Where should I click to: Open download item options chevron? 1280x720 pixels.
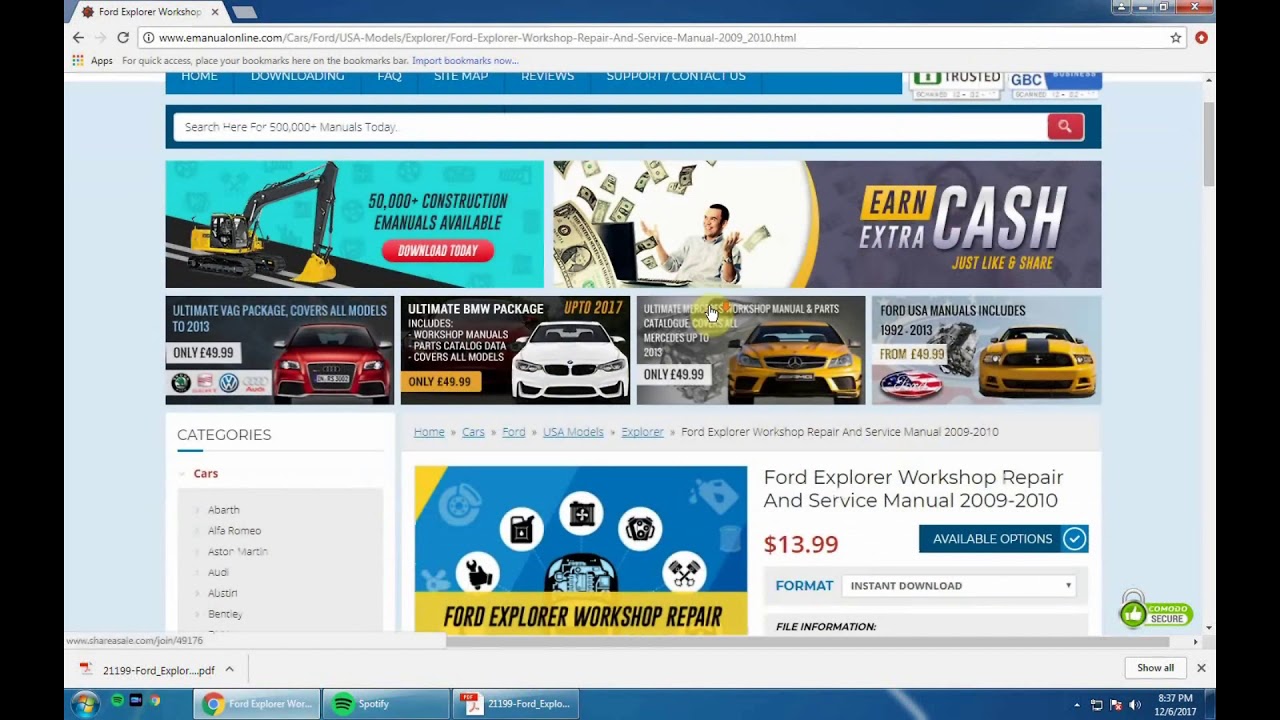coord(229,670)
